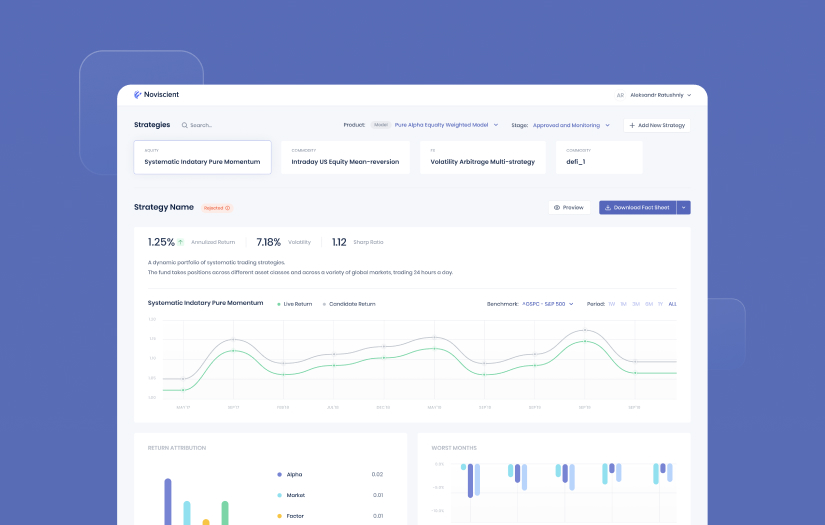Click the info icon in Rejected badge
This screenshot has height=525, width=825.
click(228, 208)
